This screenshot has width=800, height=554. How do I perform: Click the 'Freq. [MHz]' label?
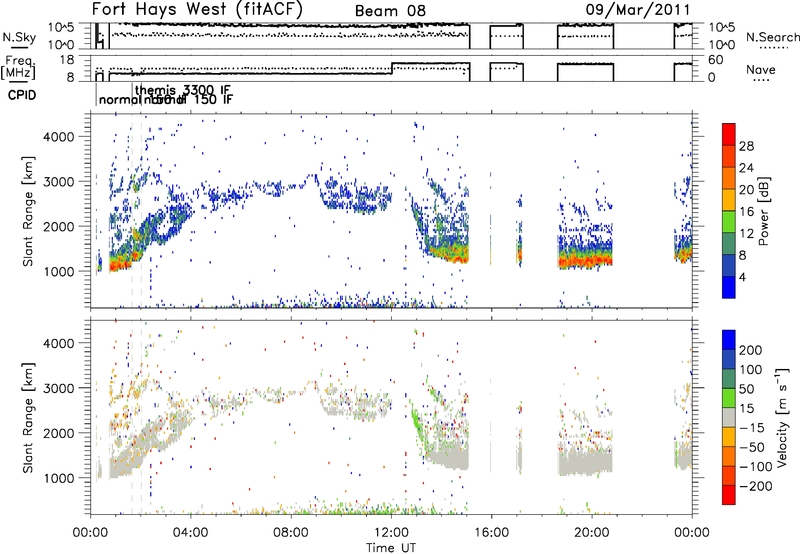pos(18,68)
